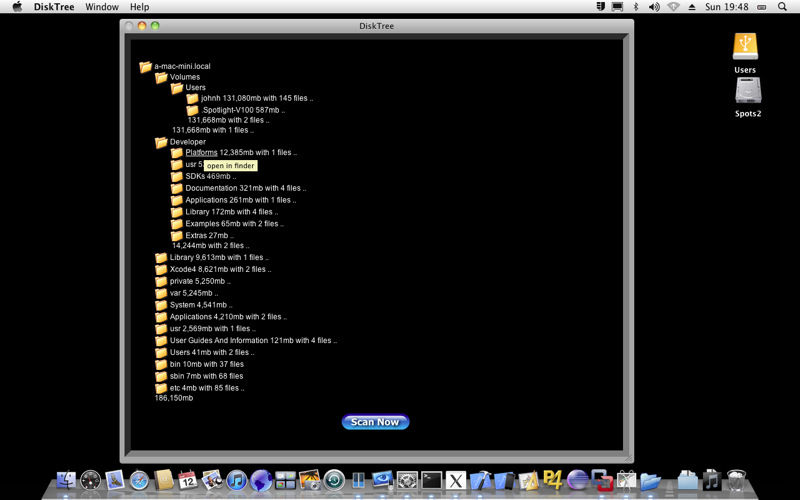Open the Platforms folder link
This screenshot has height=500, width=800.
click(201, 153)
